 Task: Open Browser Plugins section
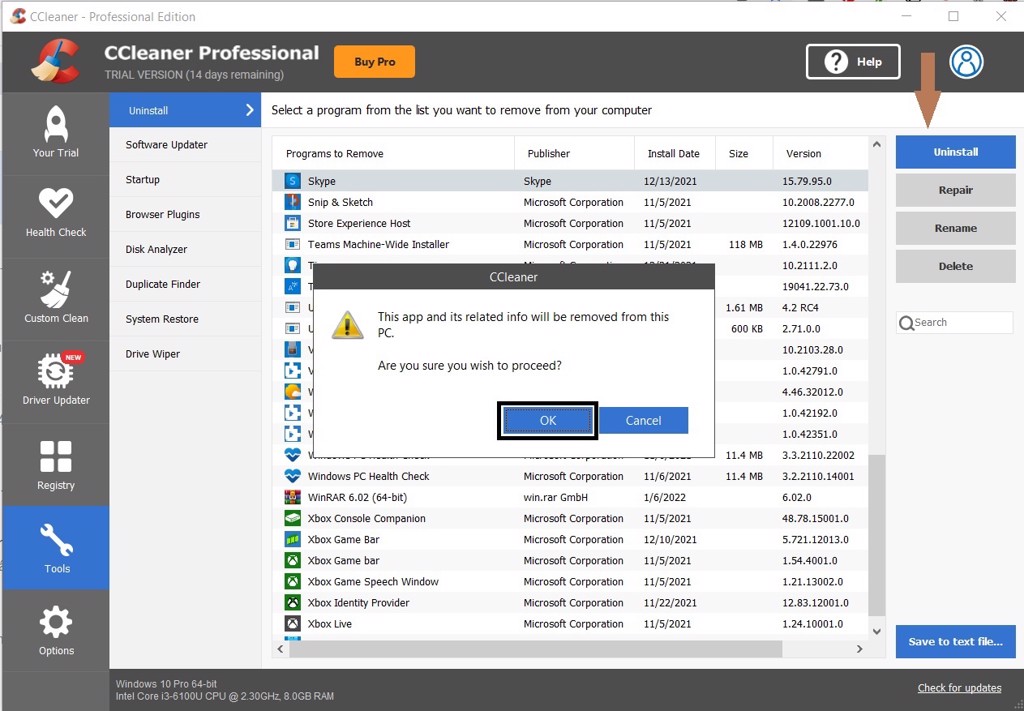pyautogui.click(x=185, y=214)
